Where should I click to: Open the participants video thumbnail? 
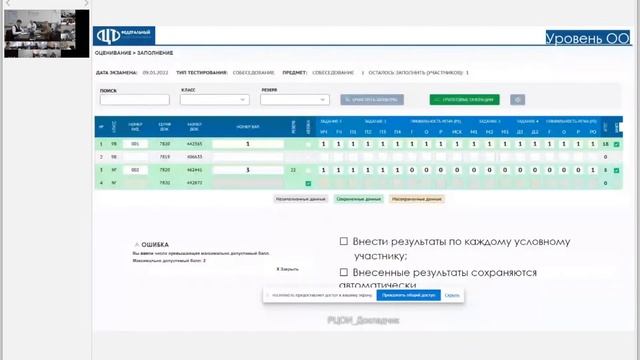point(47,33)
